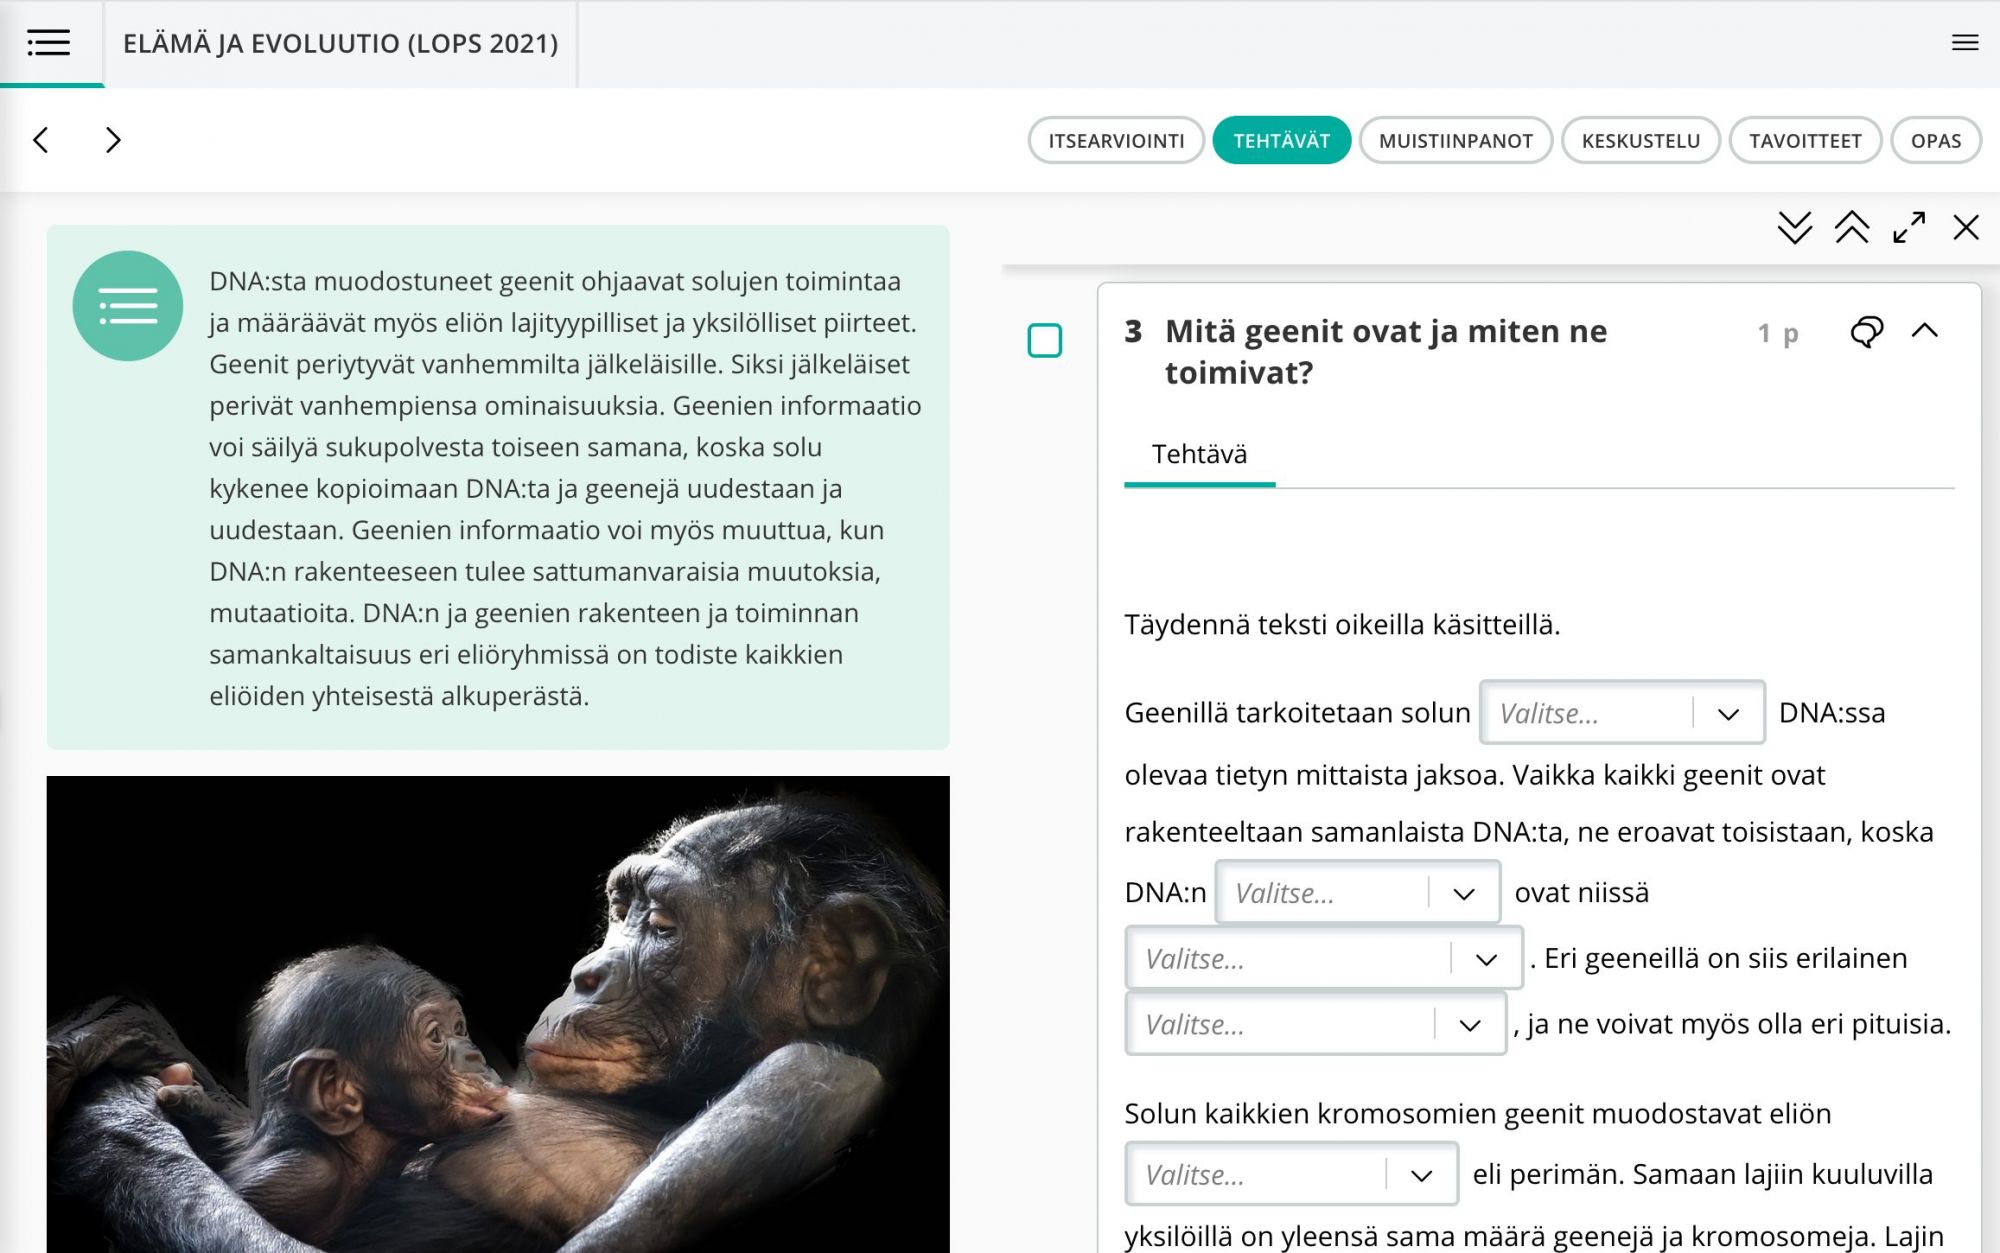Open the table of contents list icon
Image resolution: width=2000 pixels, height=1253 pixels.
(48, 43)
